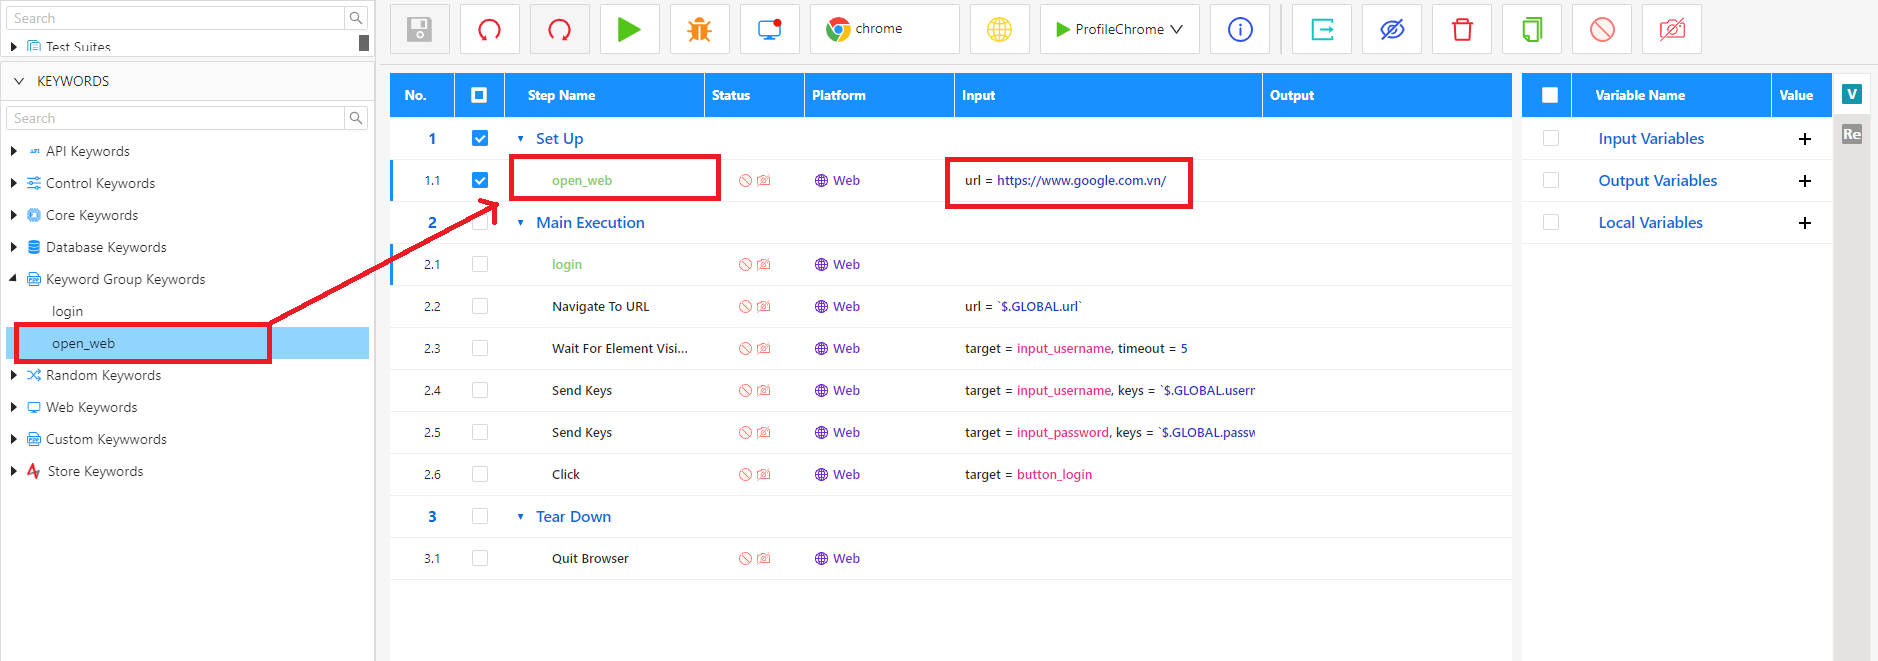1878x661 pixels.
Task: Select the login keyword in tree
Action: click(x=68, y=311)
